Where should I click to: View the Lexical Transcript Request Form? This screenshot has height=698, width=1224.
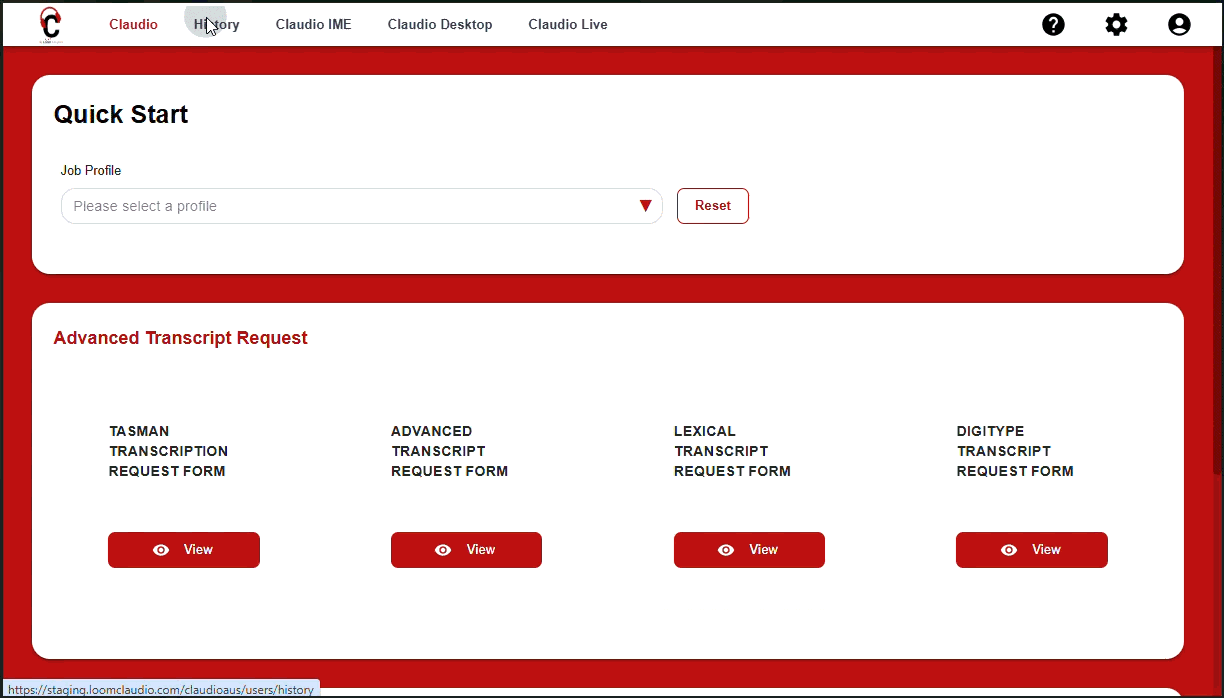coord(749,550)
